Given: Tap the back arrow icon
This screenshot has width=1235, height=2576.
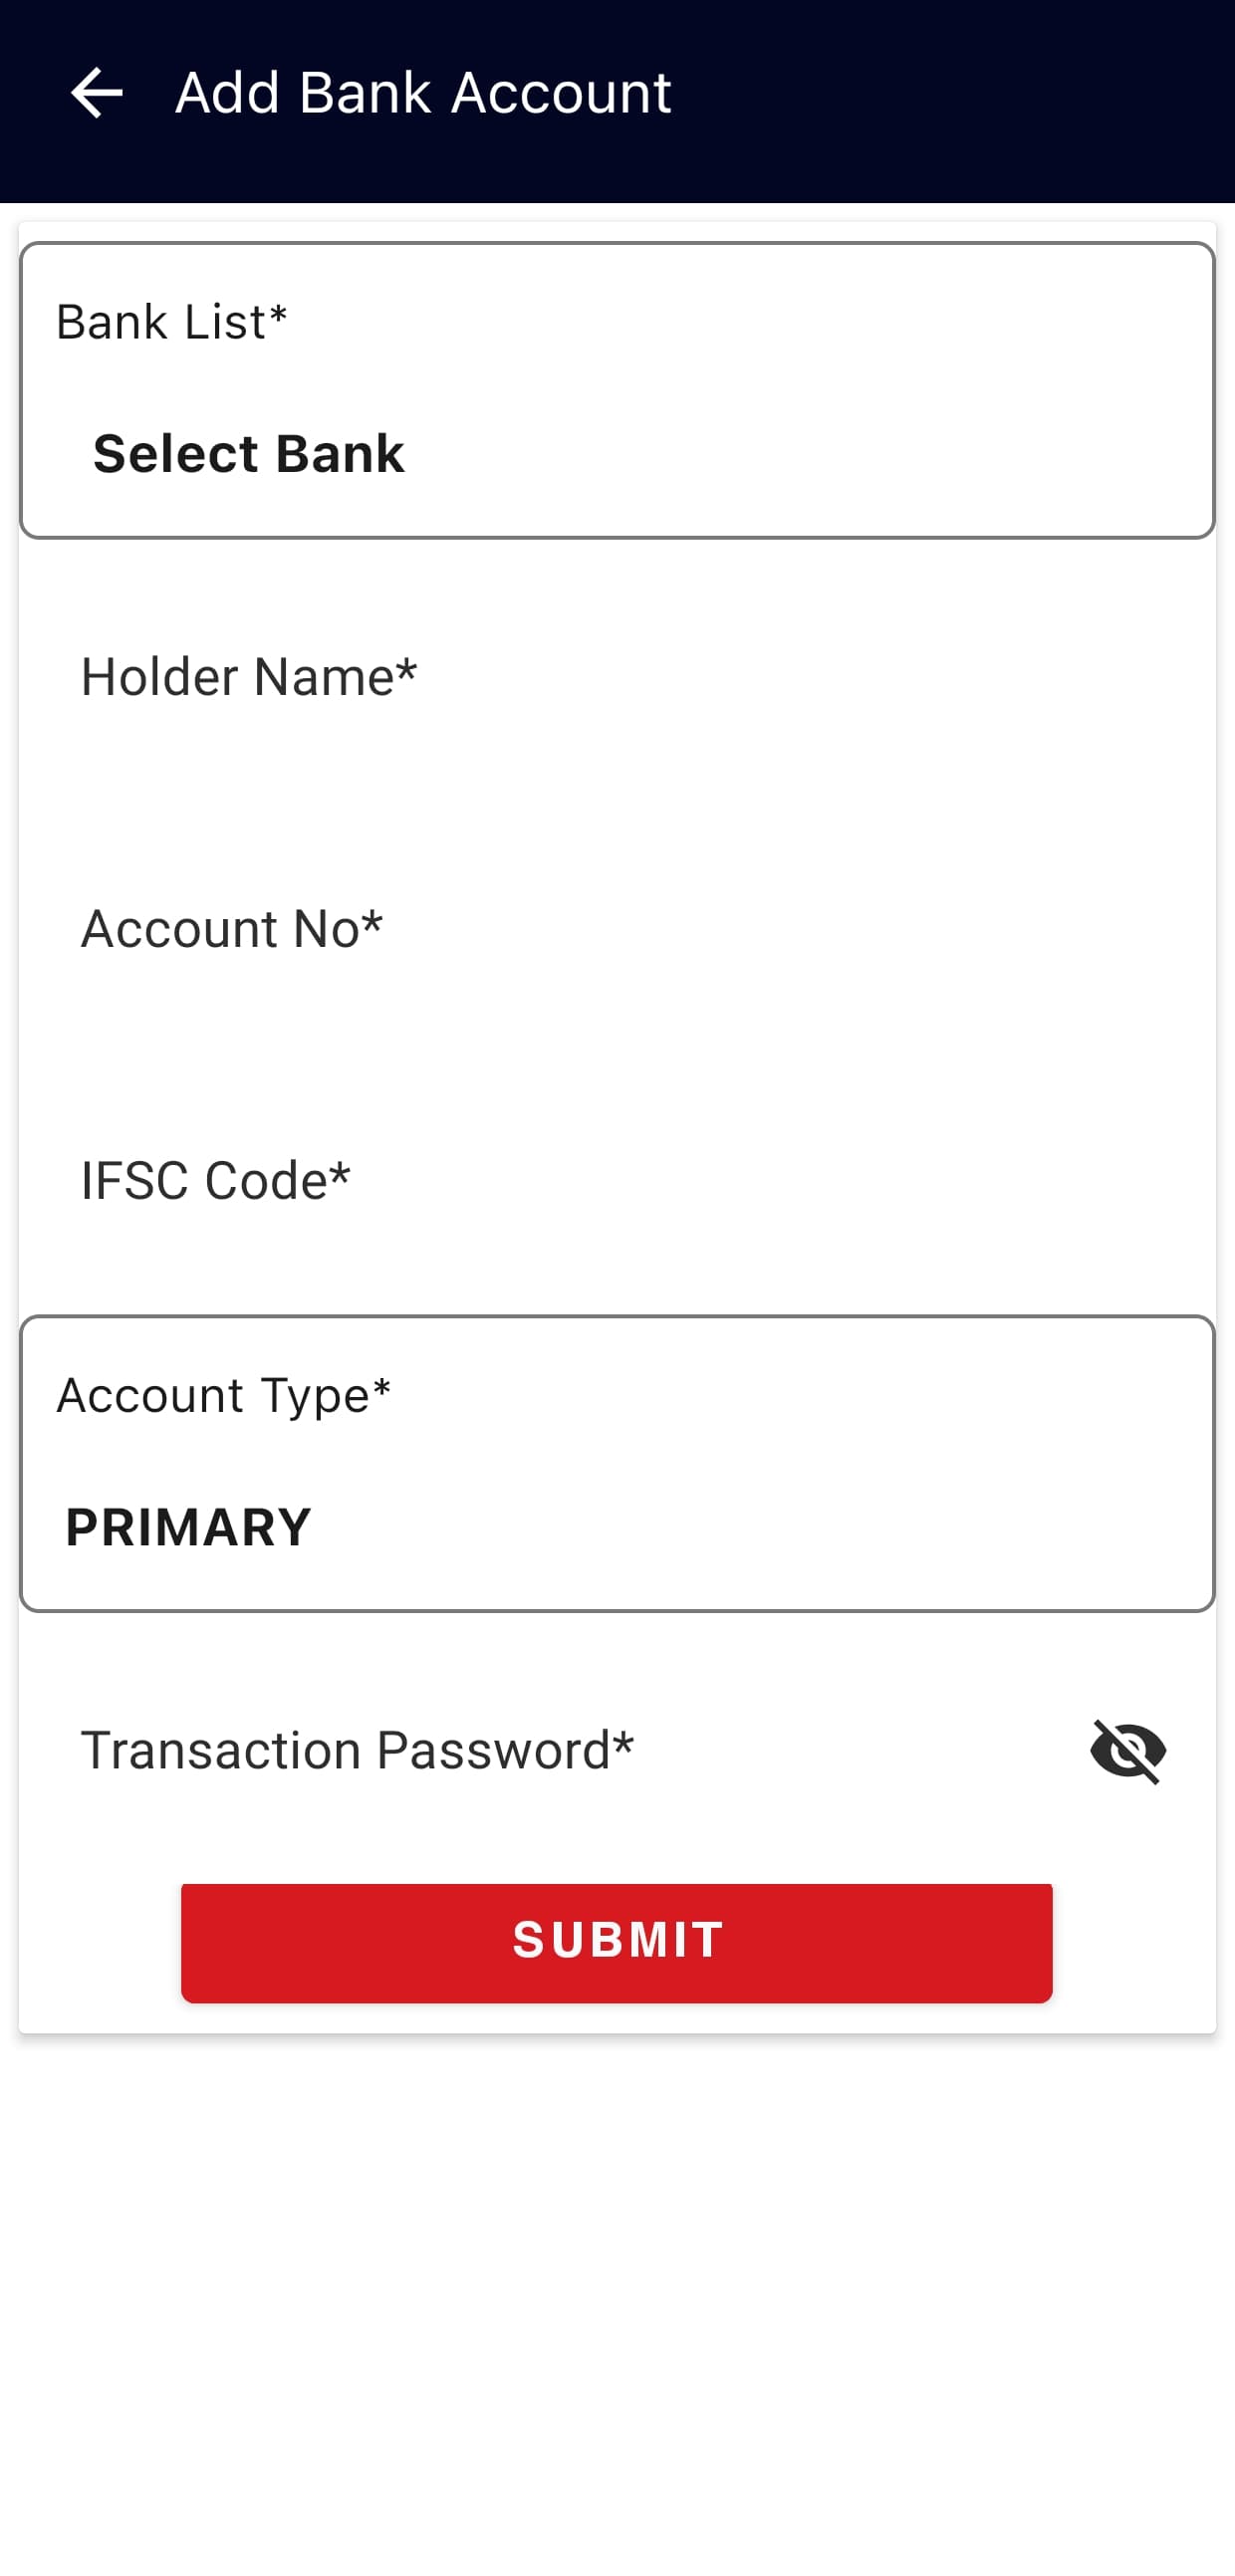Looking at the screenshot, I should (x=96, y=93).
